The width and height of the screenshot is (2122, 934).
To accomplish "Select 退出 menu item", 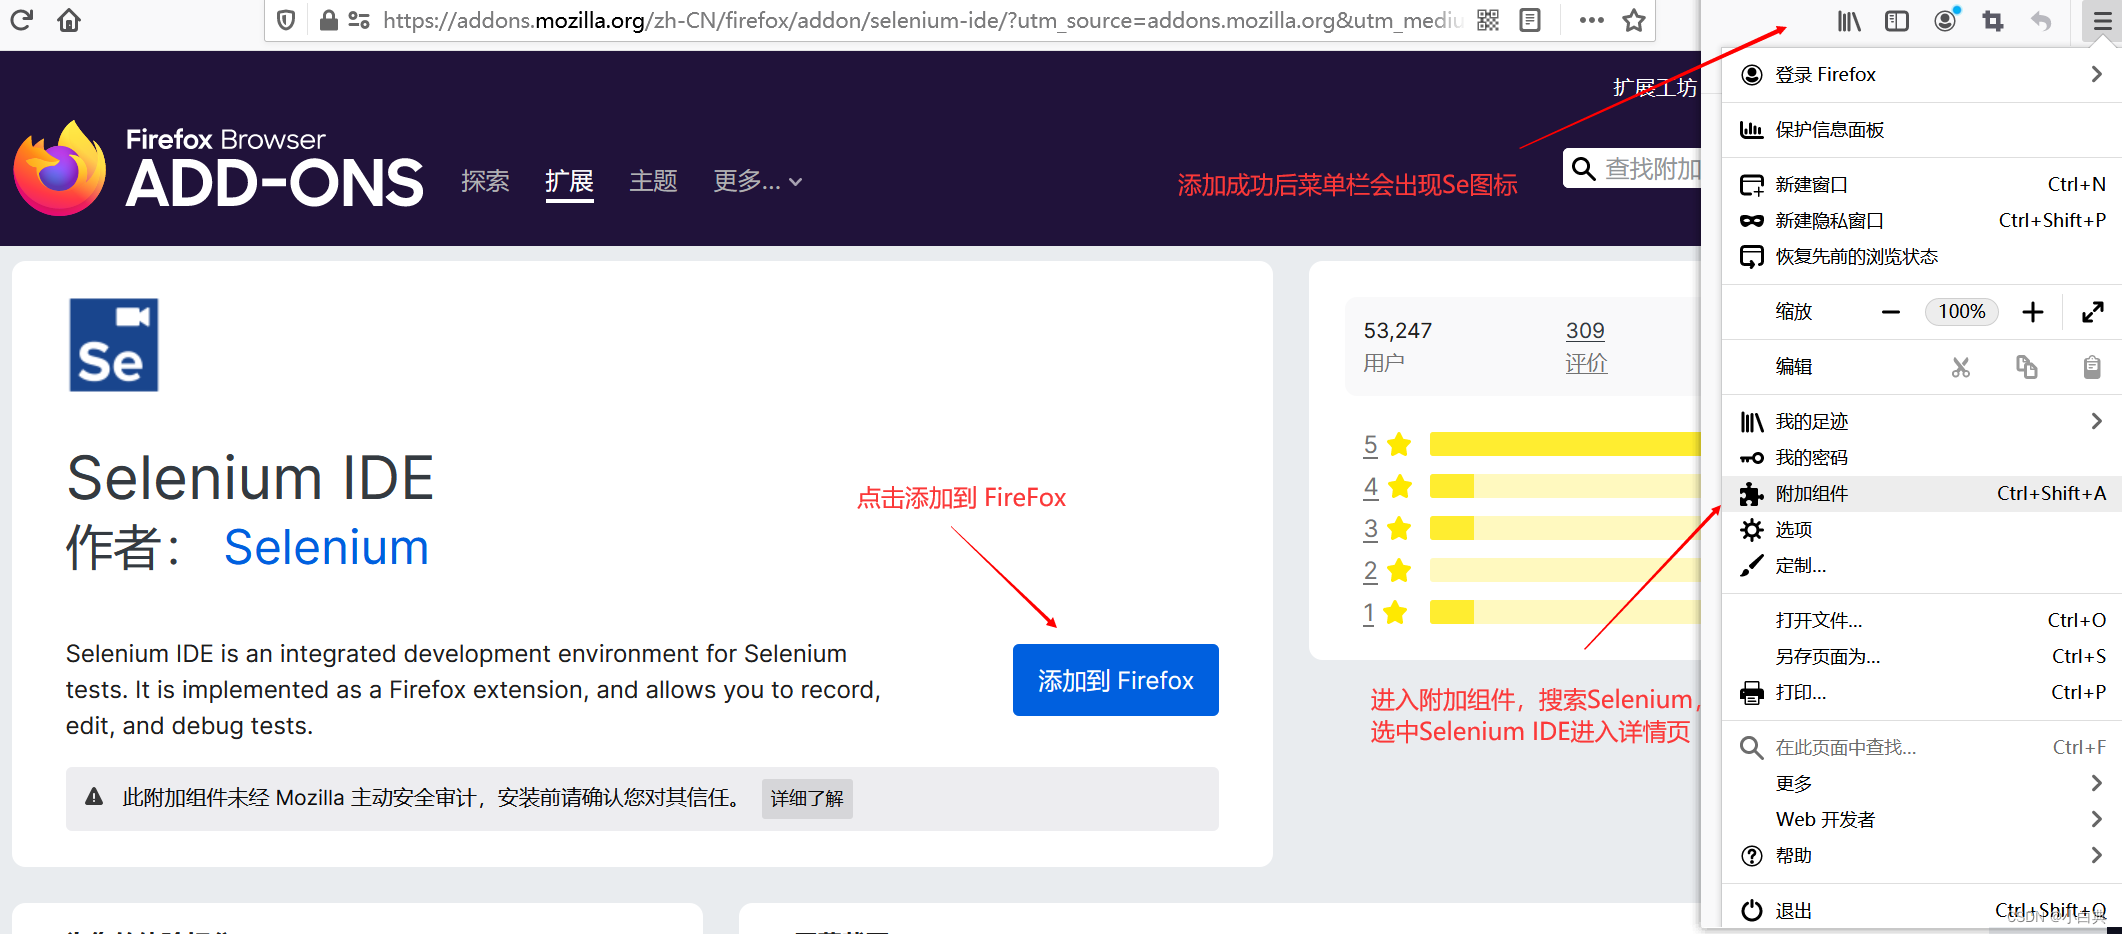I will [1921, 911].
